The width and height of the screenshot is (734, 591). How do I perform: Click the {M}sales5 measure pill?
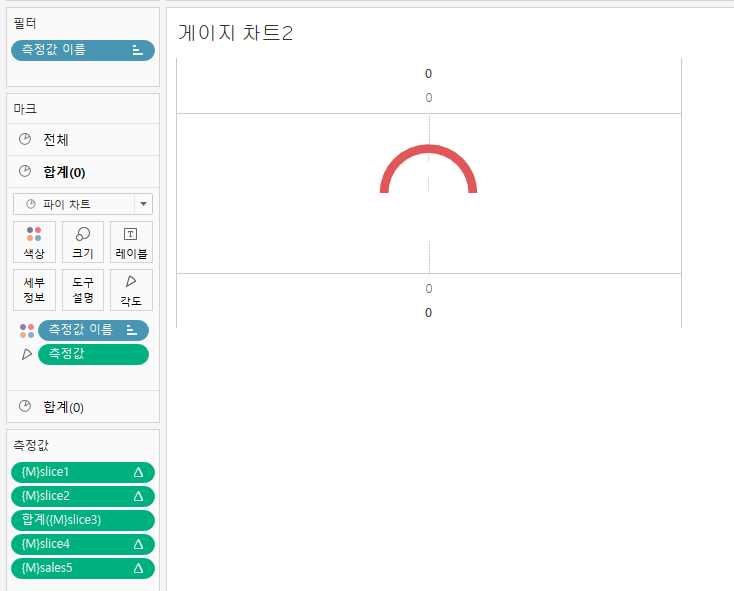83,568
